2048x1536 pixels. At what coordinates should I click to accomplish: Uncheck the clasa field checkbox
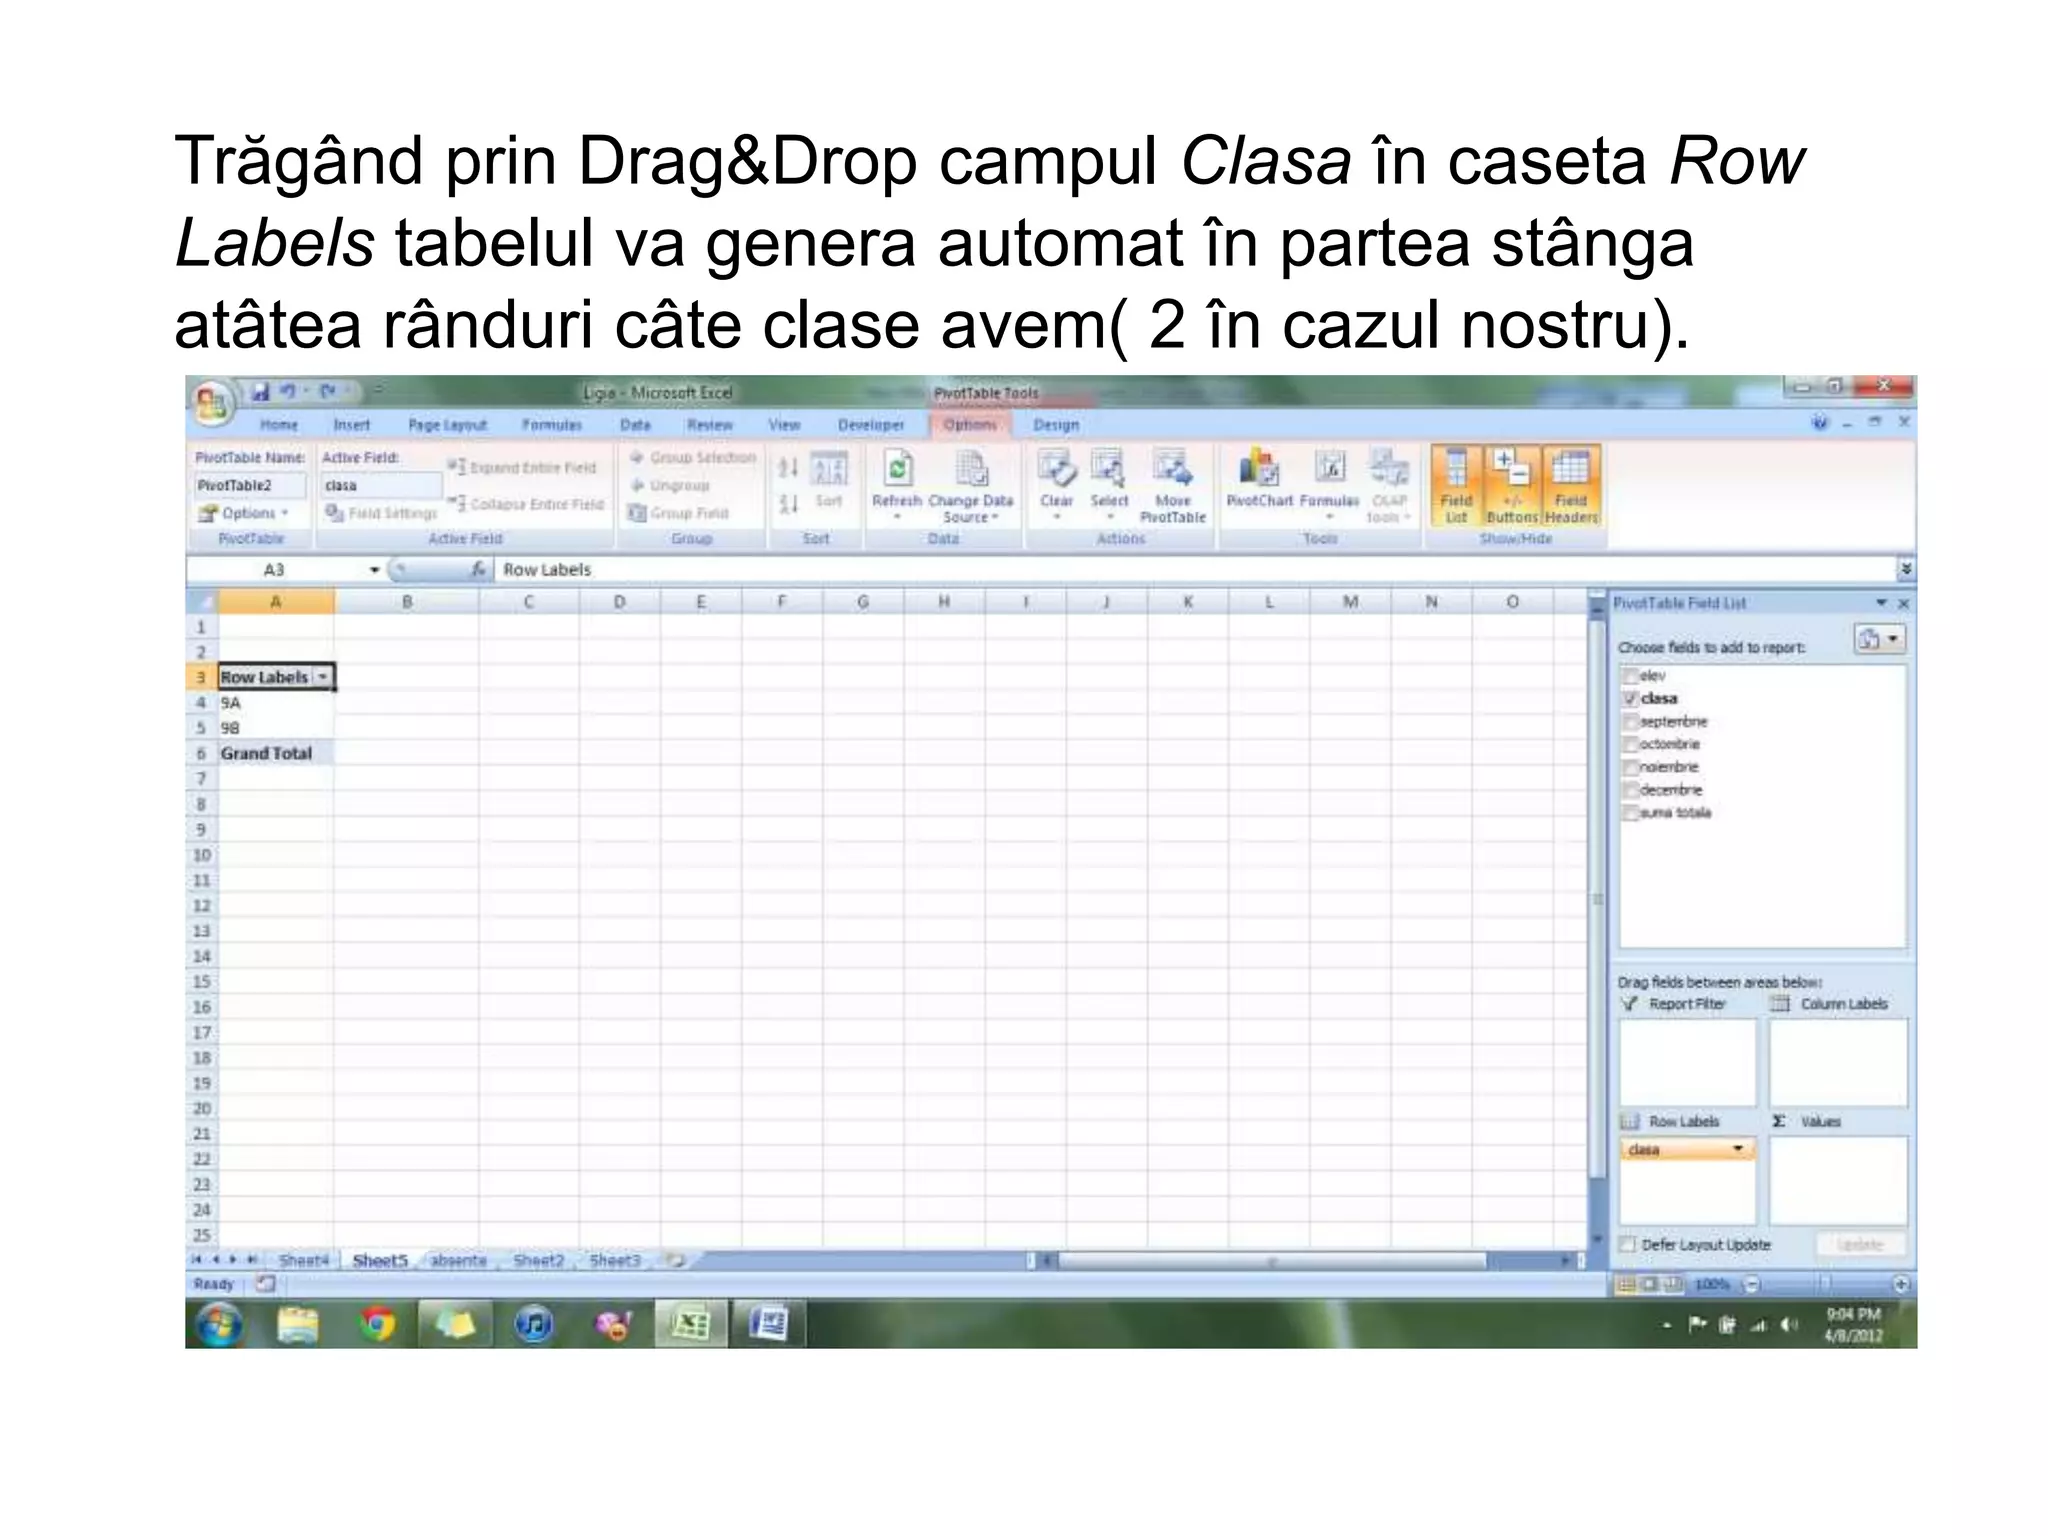1630,699
